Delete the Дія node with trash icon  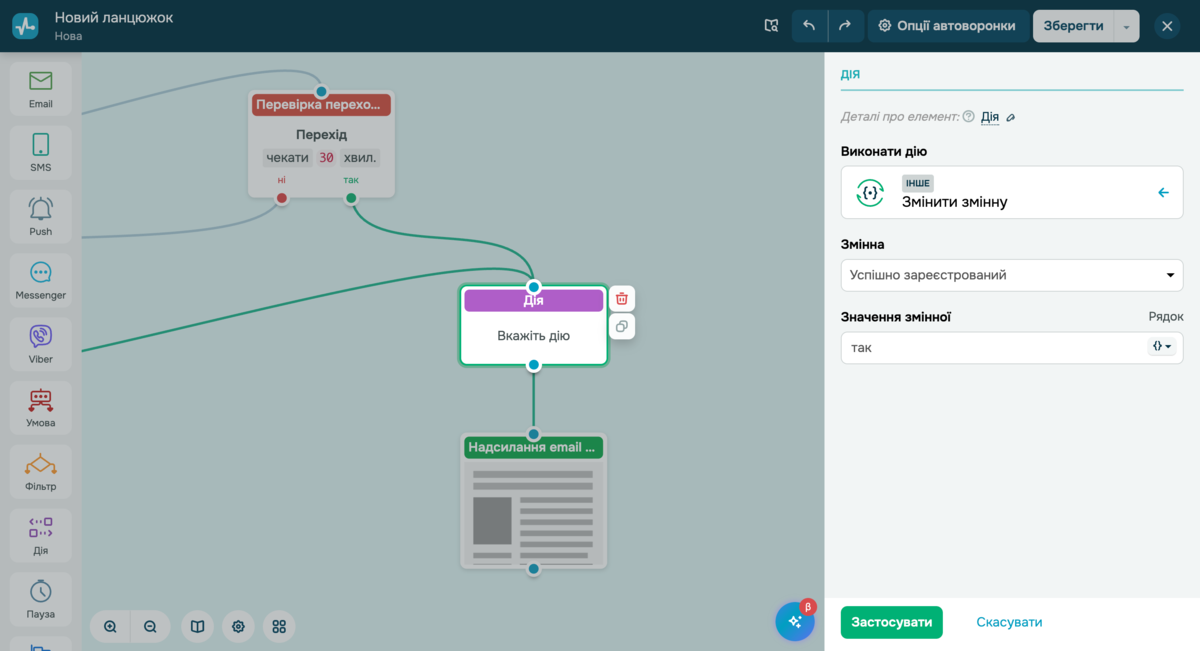tap(622, 298)
